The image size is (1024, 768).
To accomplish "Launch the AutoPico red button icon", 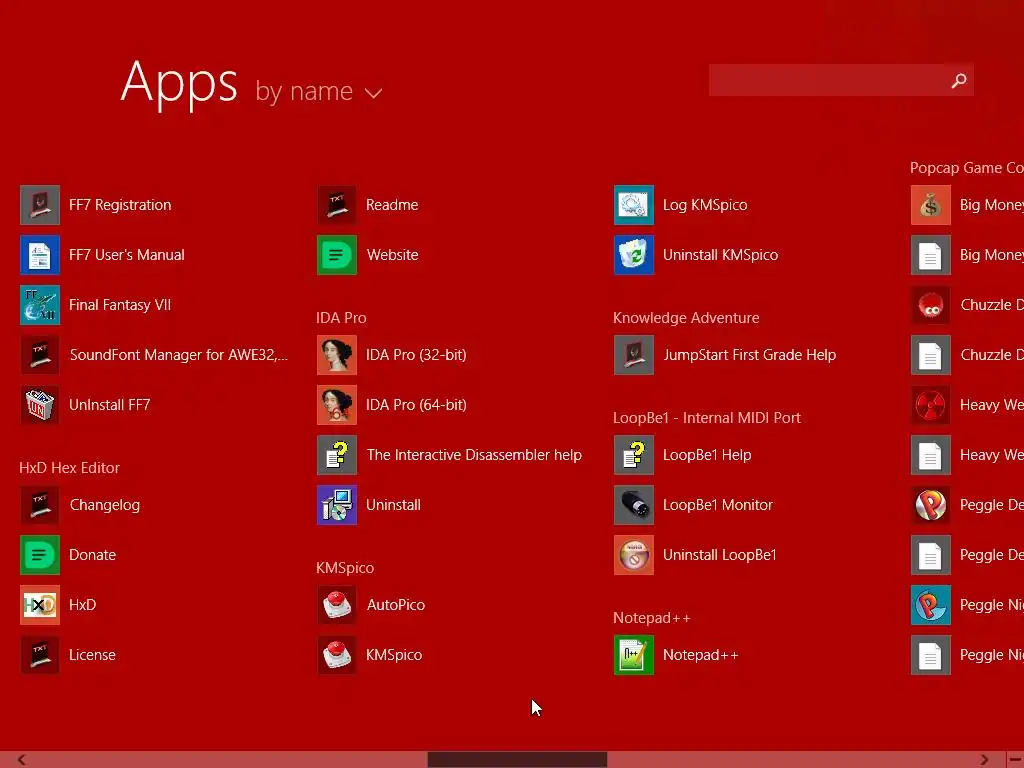I will (x=337, y=605).
